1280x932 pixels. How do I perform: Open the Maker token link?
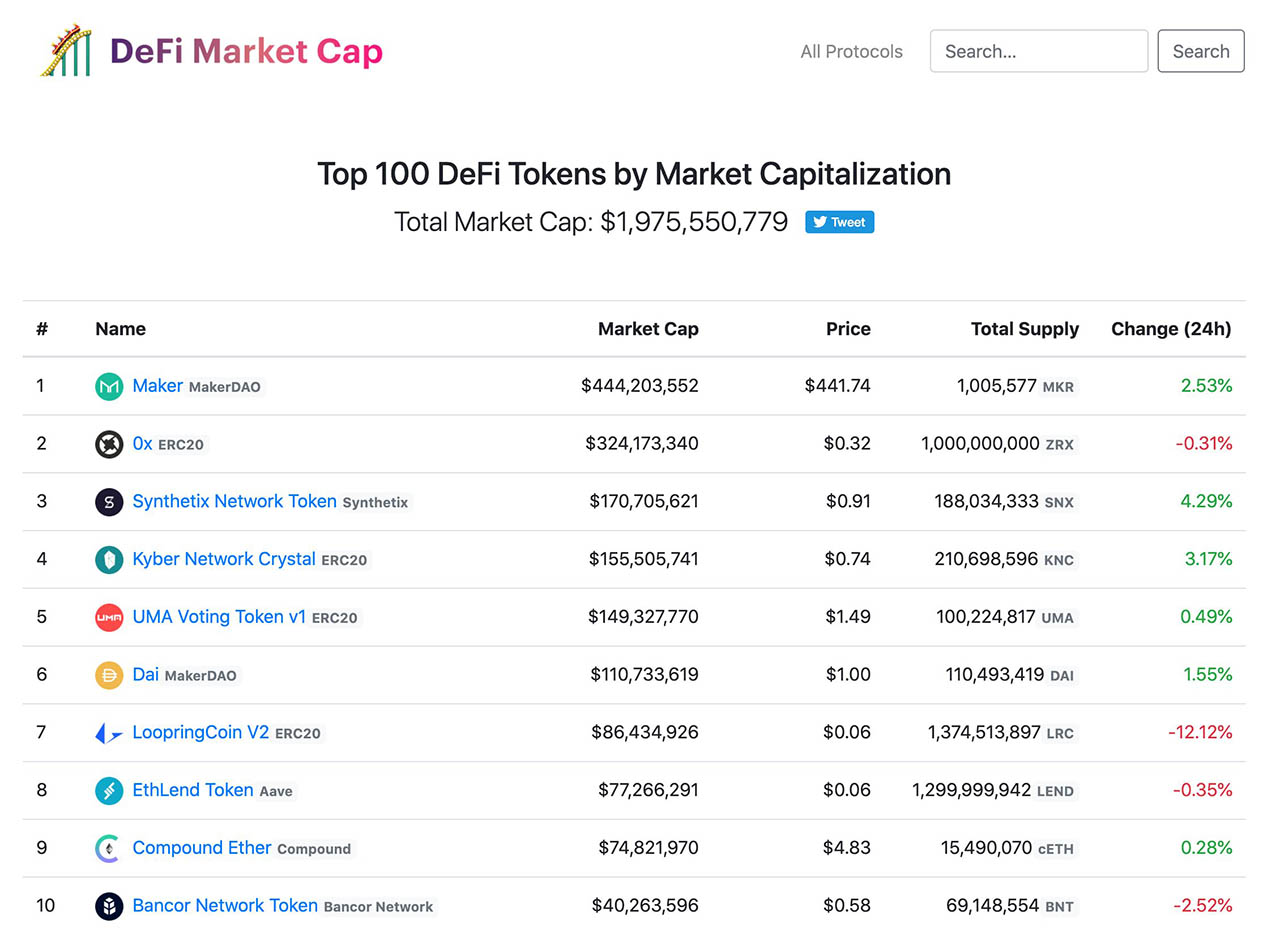coord(158,385)
